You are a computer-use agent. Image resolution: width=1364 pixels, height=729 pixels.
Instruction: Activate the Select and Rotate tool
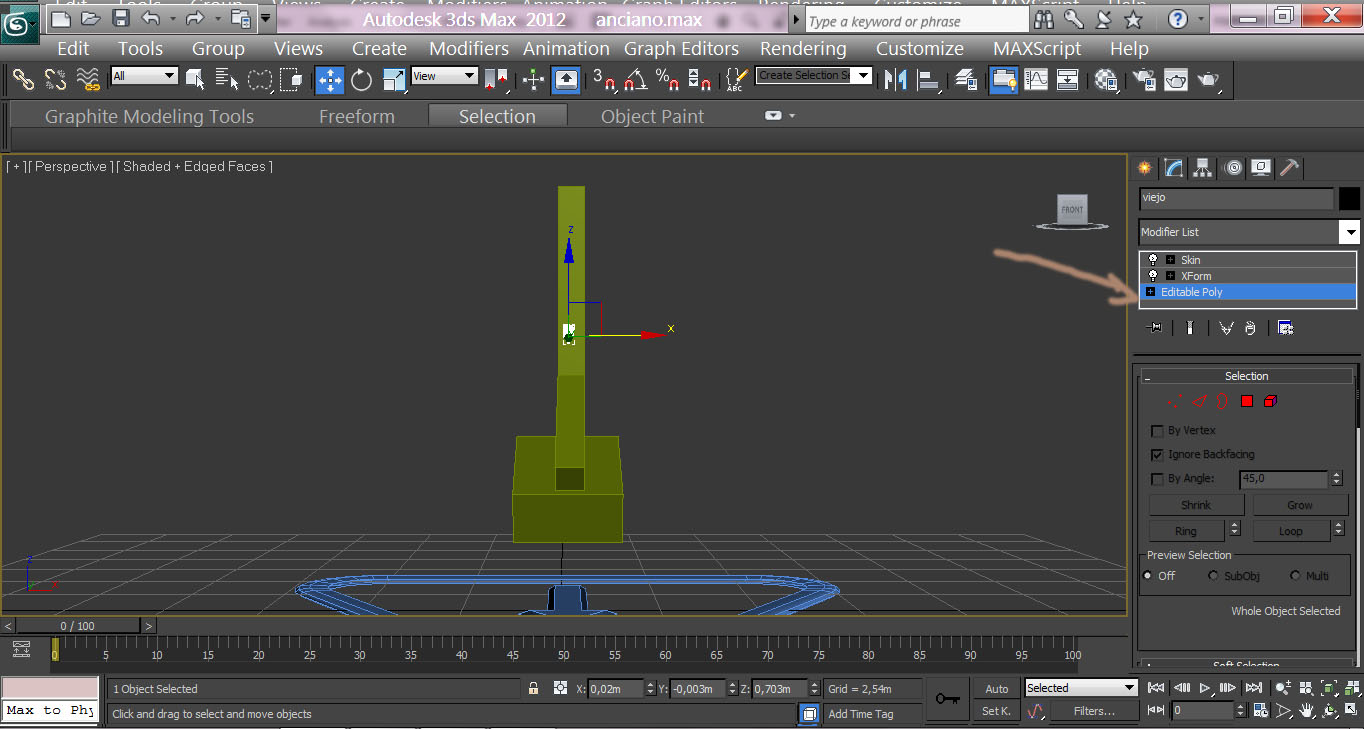point(361,80)
